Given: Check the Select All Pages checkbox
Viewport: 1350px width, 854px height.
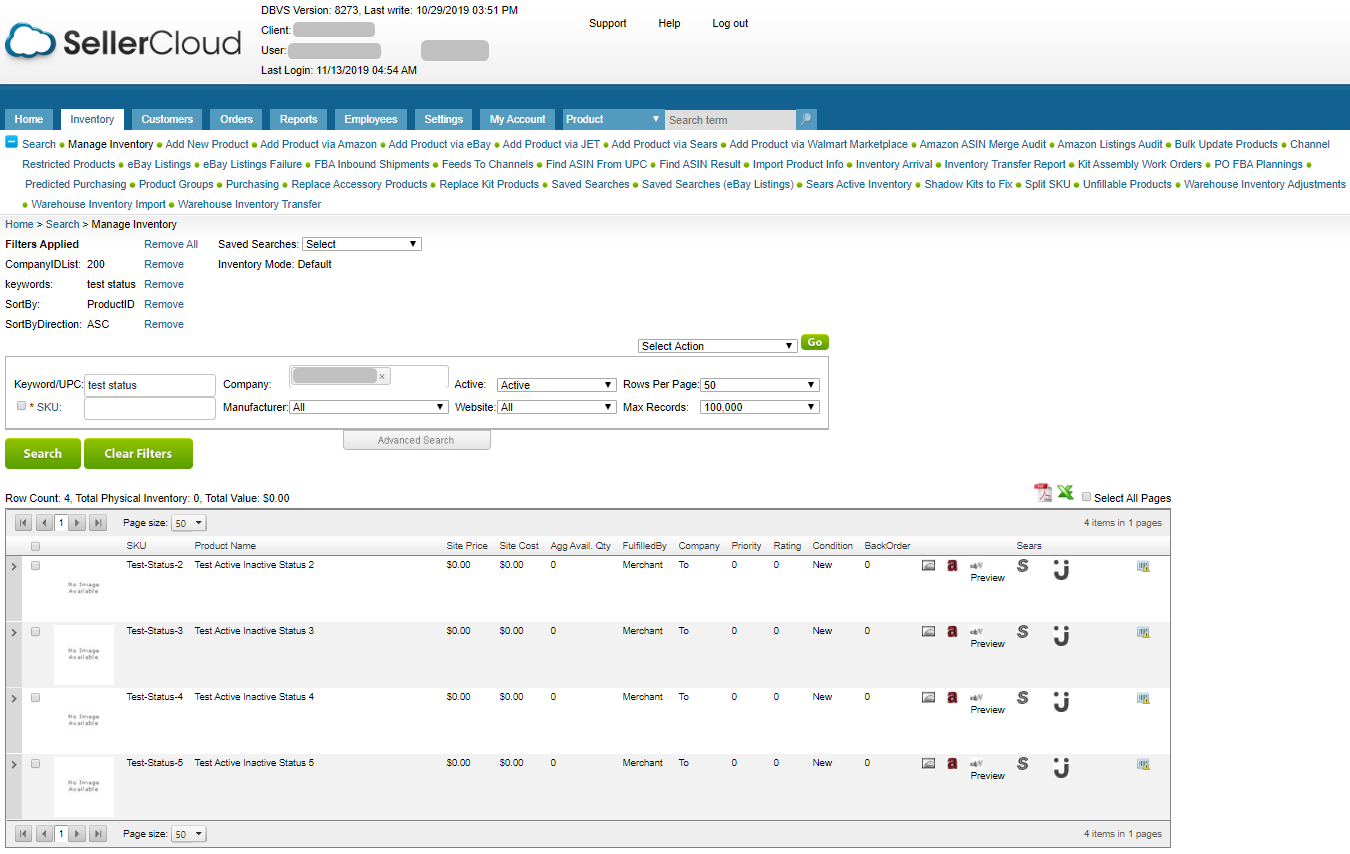Looking at the screenshot, I should pos(1087,497).
